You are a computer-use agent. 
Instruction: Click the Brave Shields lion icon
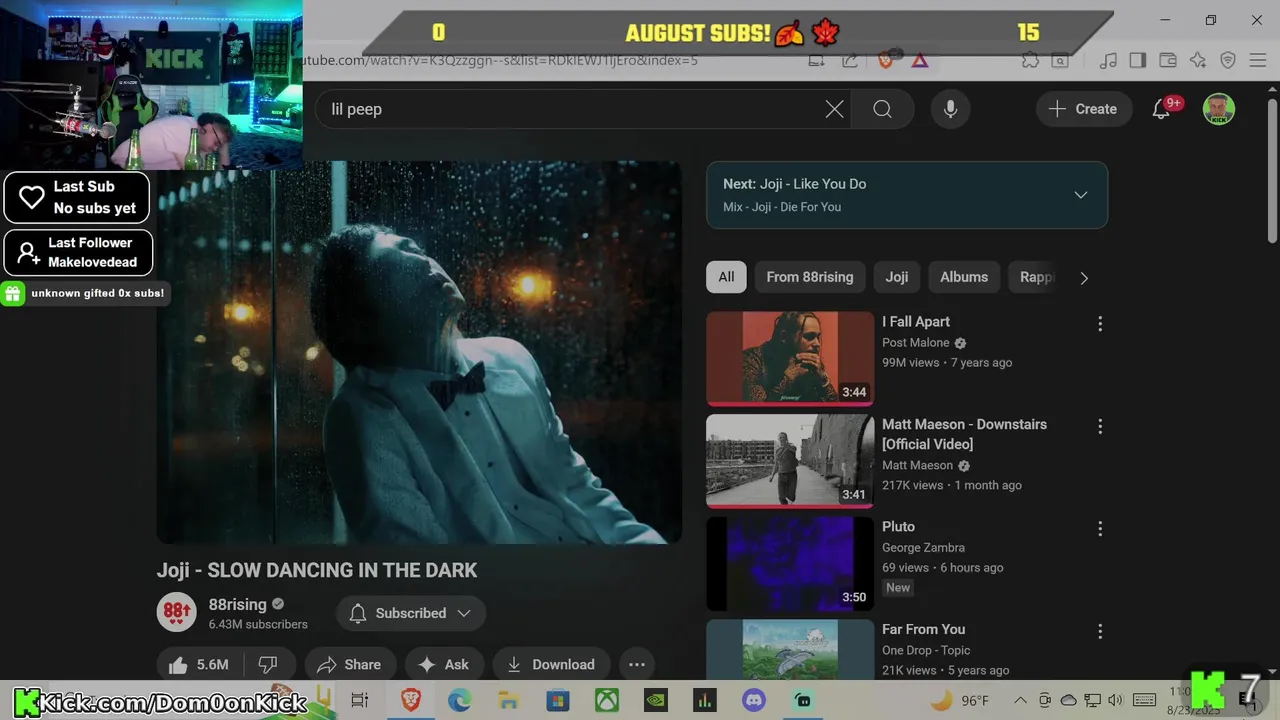(x=885, y=60)
